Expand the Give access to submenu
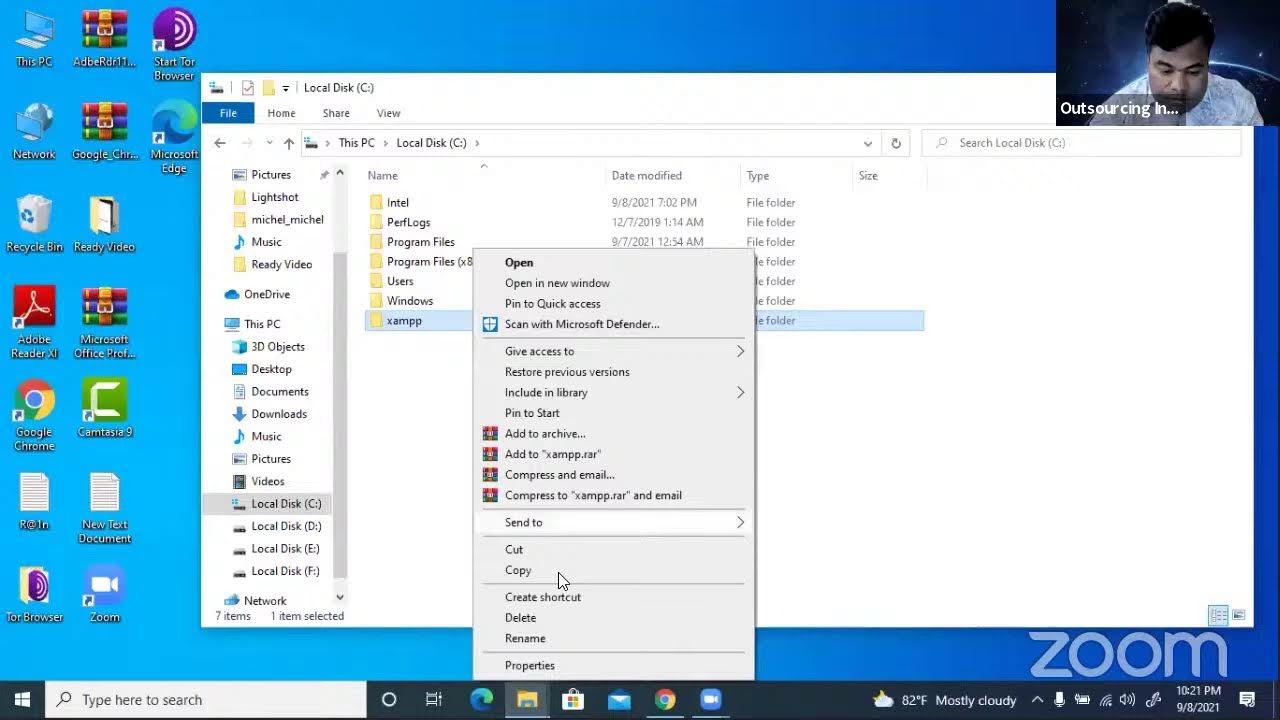 [741, 351]
